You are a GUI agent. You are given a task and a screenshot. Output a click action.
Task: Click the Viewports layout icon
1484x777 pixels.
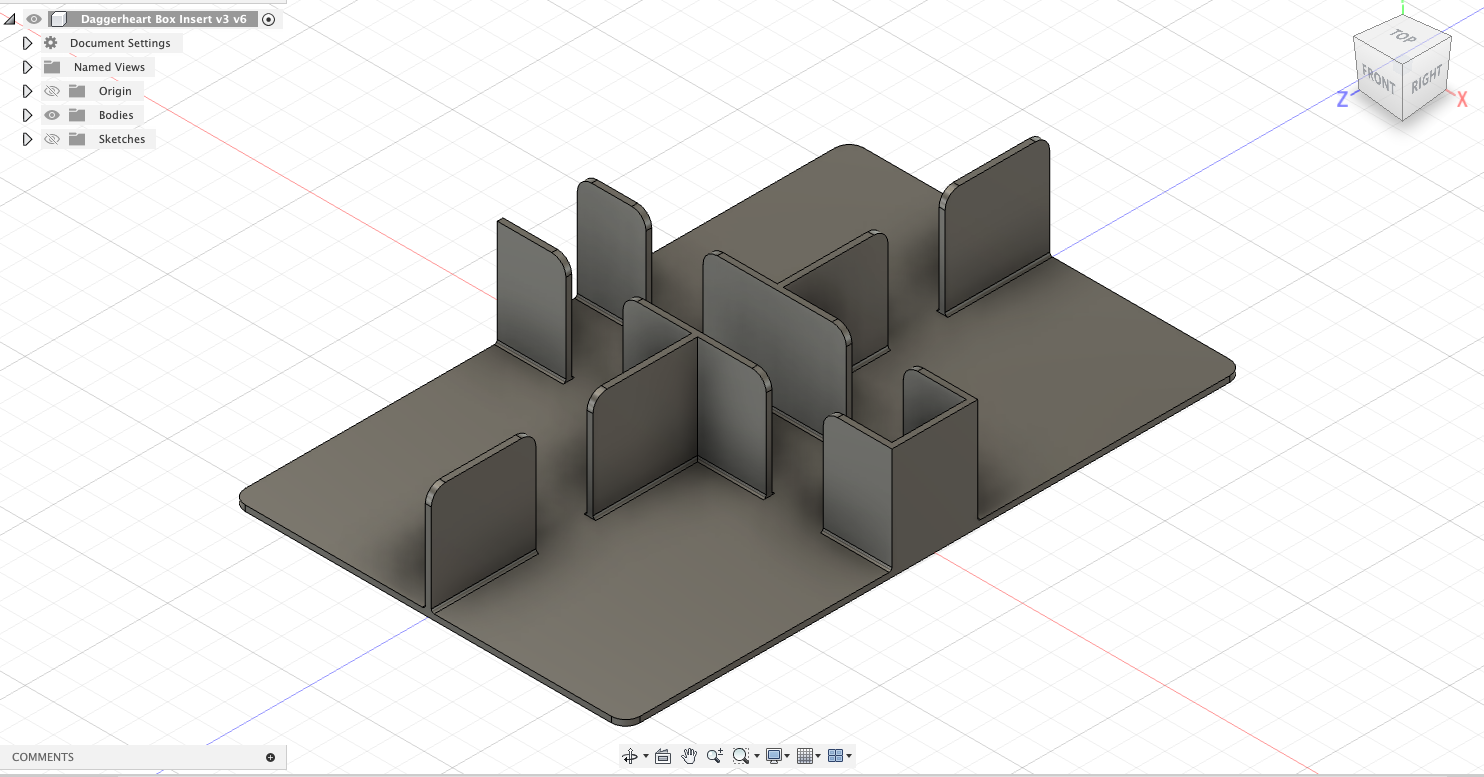(836, 756)
